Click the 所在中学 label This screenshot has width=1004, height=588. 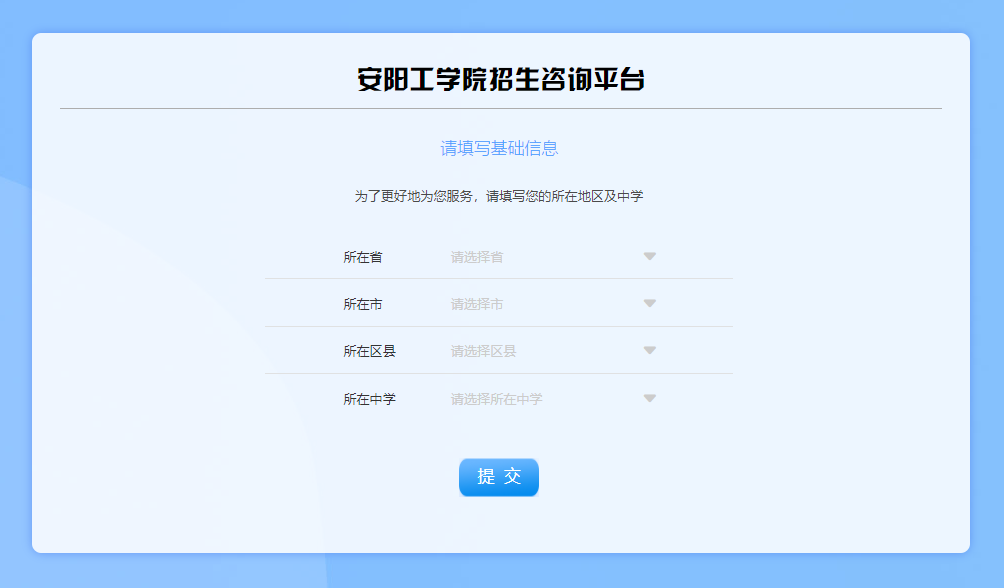coord(369,399)
